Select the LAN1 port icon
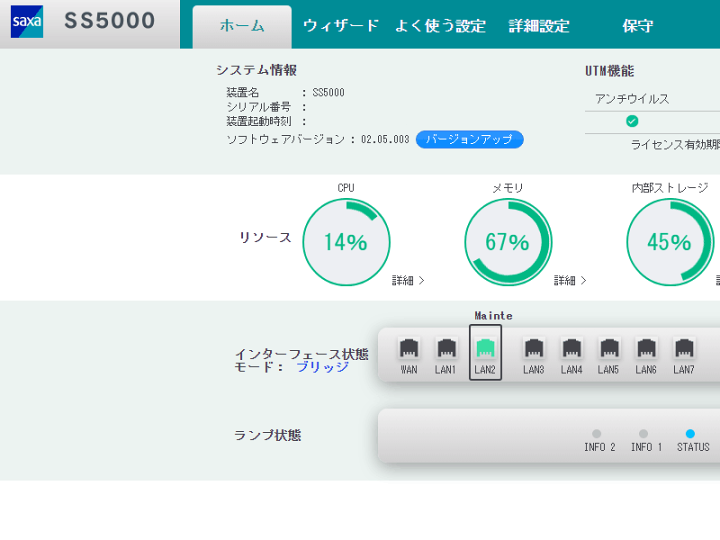 click(x=446, y=348)
